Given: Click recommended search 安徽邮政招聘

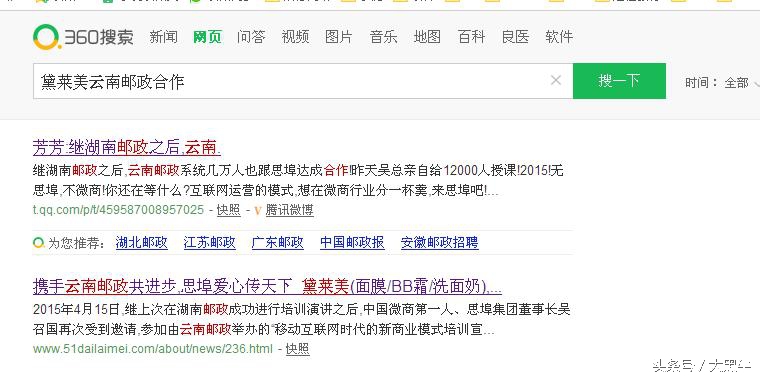Looking at the screenshot, I should point(440,243).
